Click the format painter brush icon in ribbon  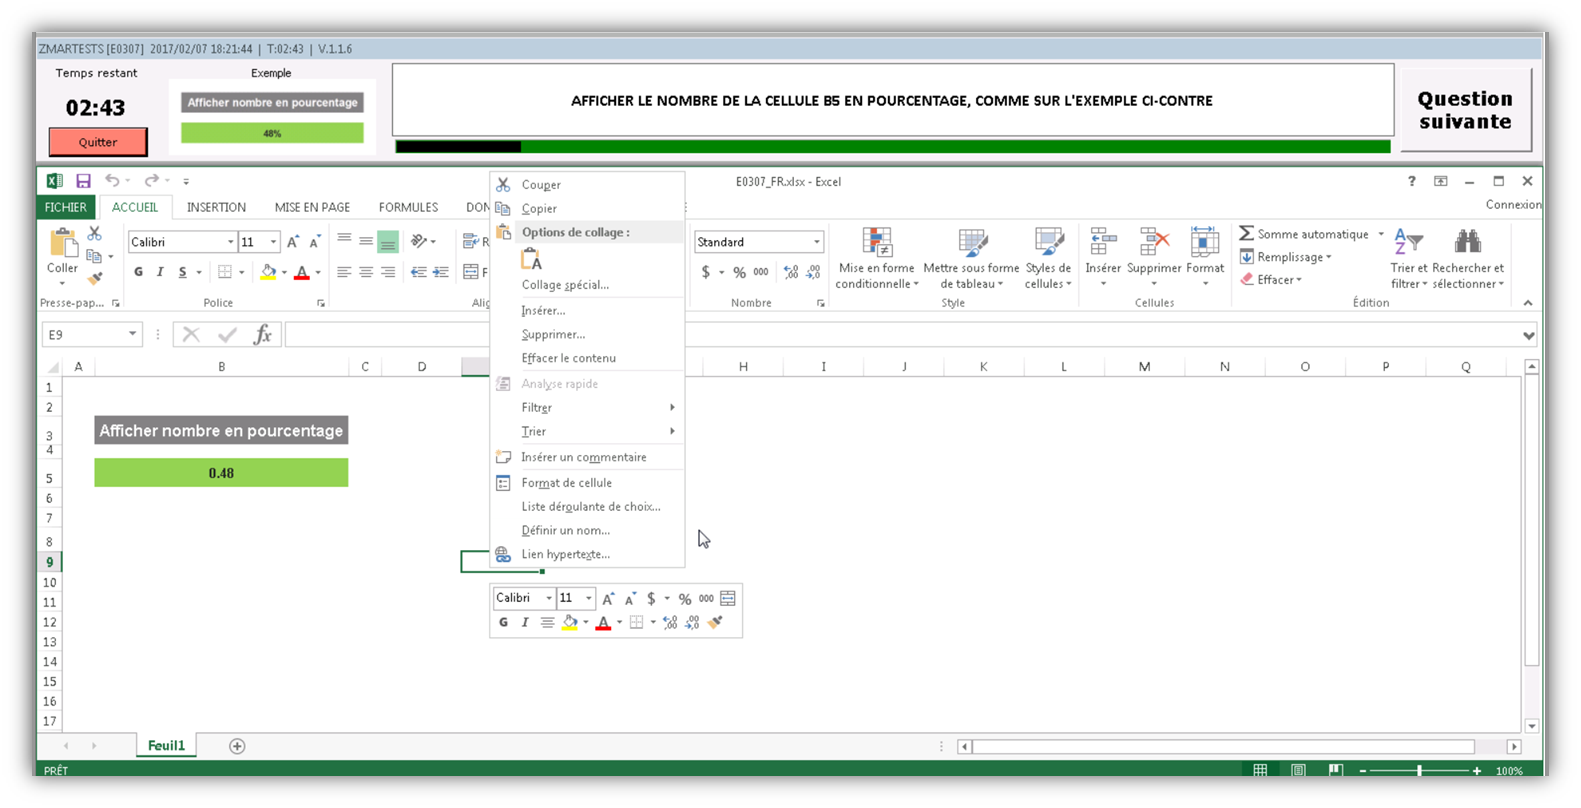pos(94,279)
